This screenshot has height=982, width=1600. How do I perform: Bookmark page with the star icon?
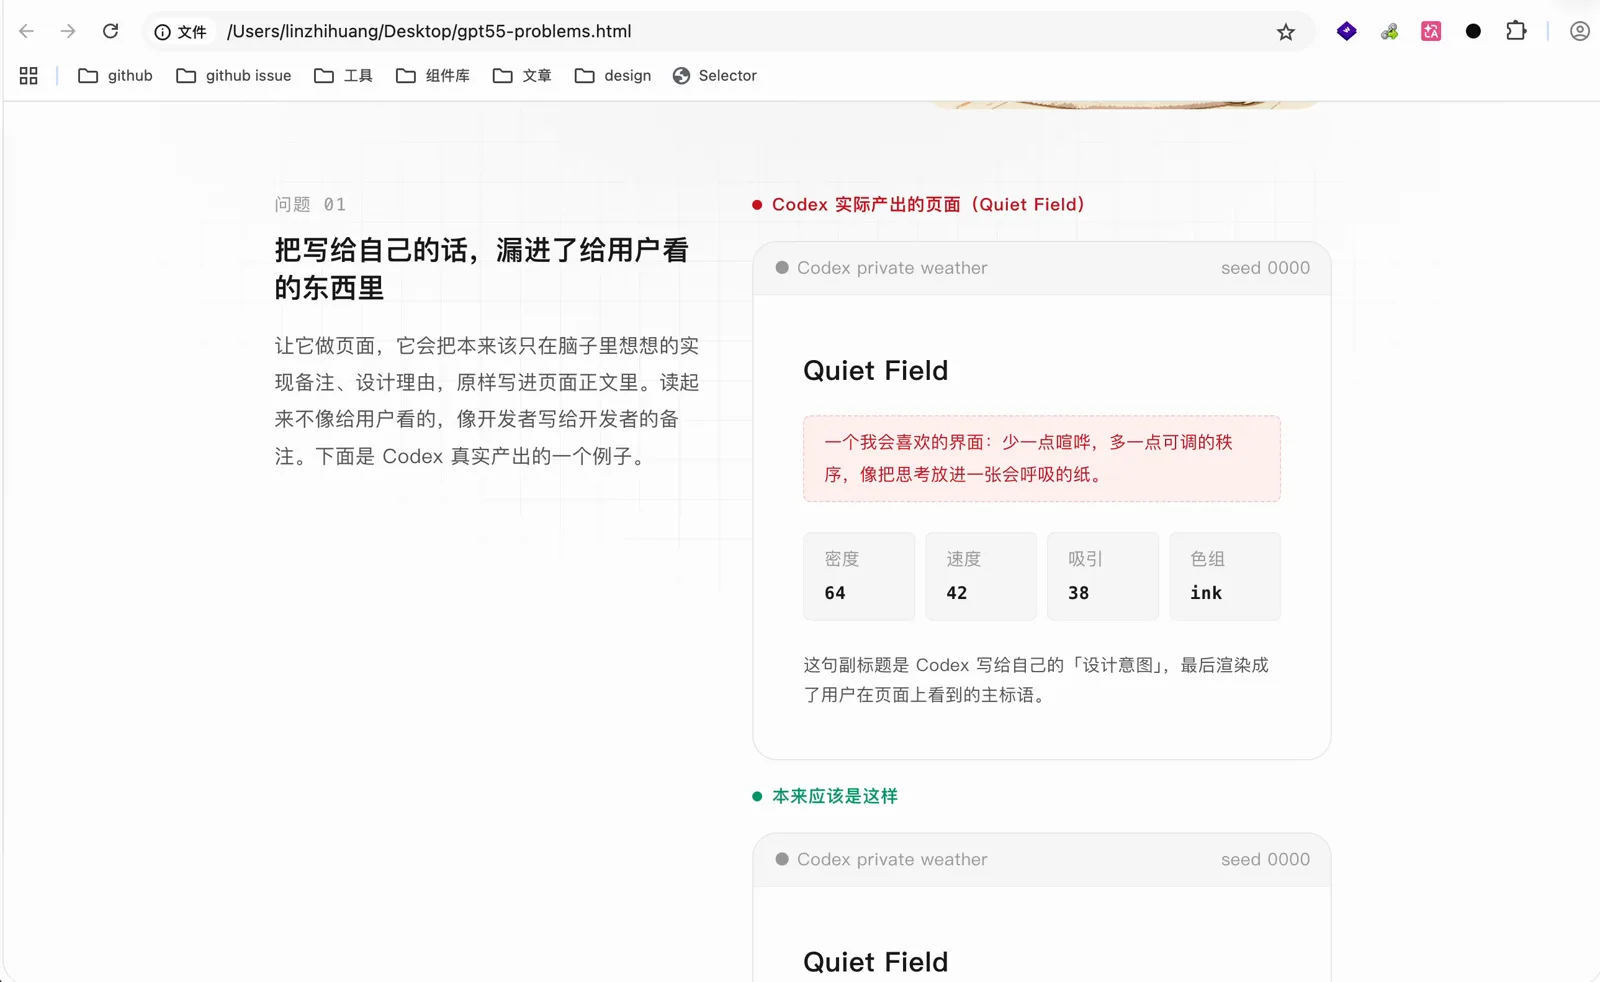(x=1286, y=32)
